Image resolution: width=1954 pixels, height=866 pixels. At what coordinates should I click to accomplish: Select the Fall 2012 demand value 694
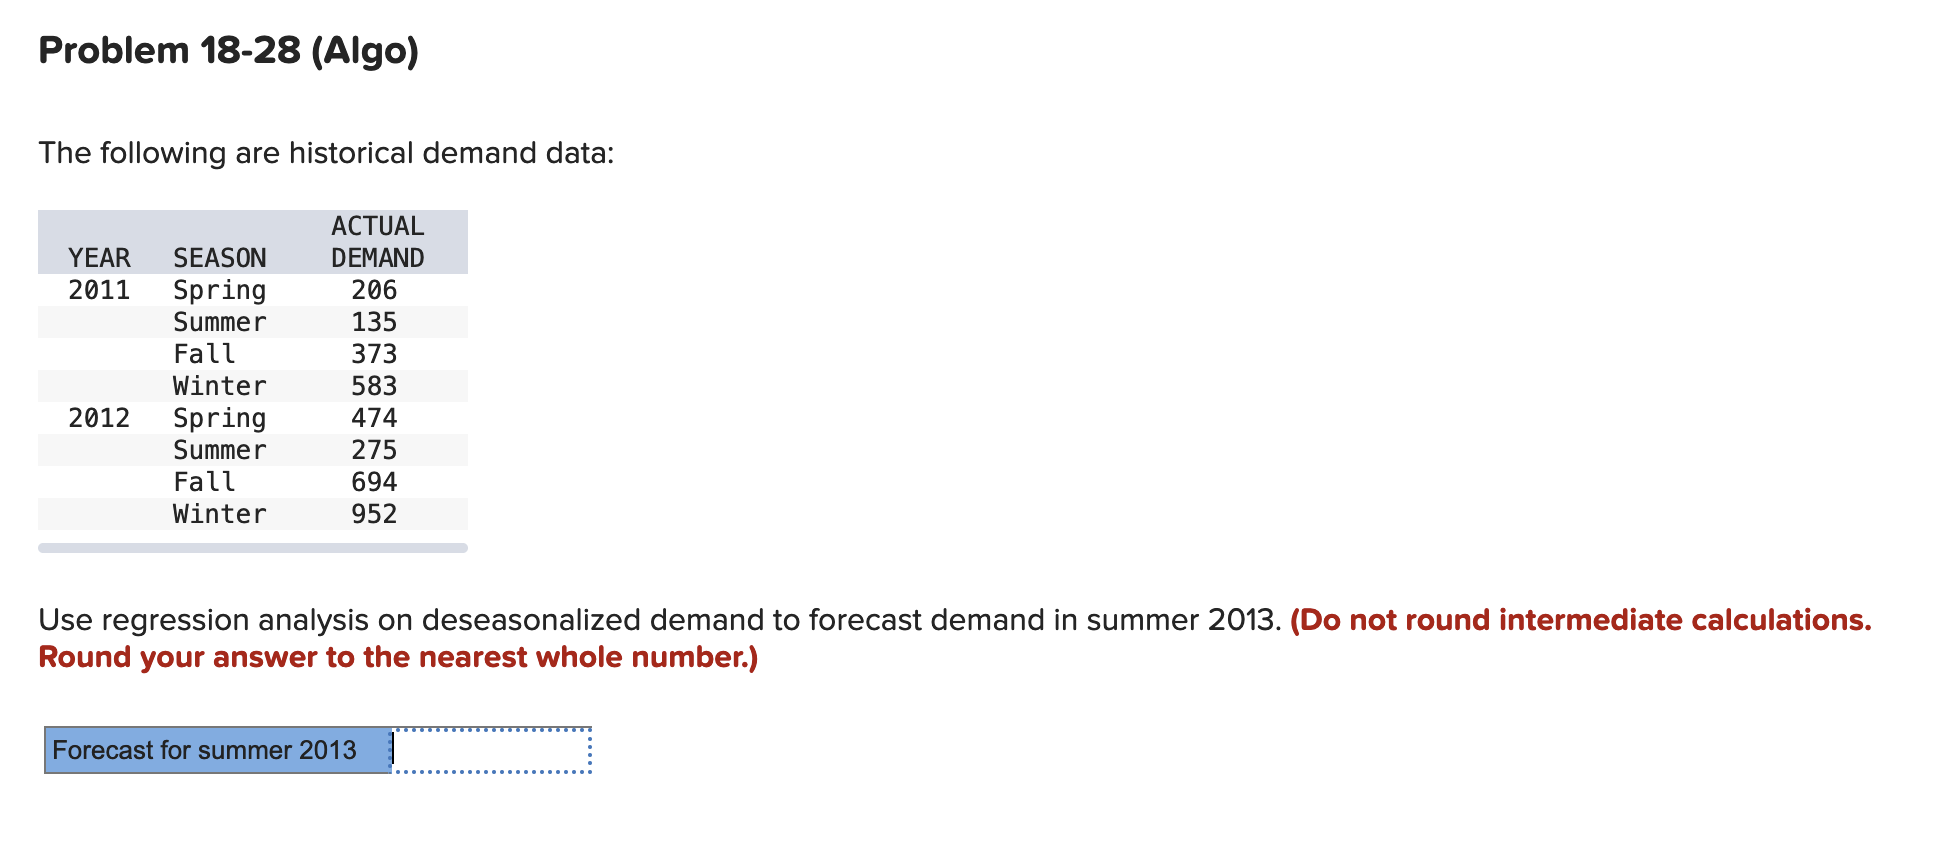pyautogui.click(x=375, y=481)
